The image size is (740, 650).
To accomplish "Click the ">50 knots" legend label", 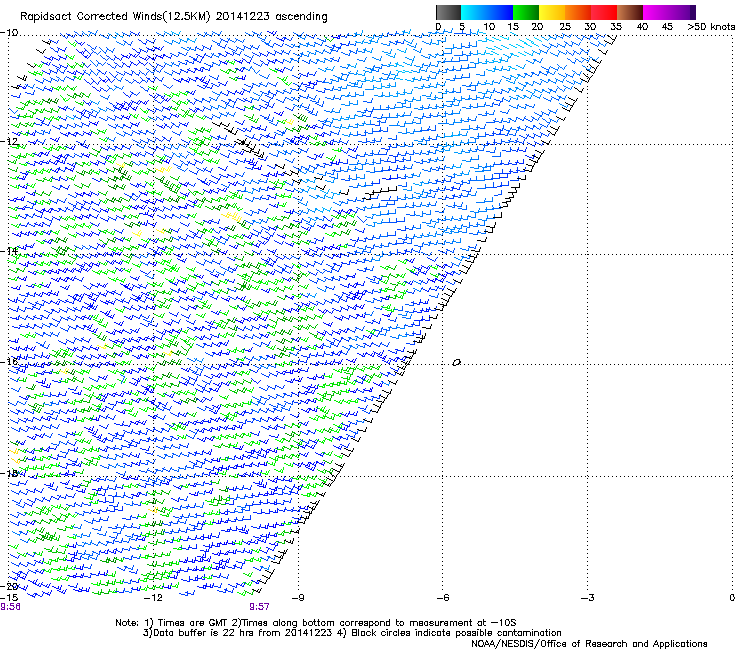I will [711, 27].
